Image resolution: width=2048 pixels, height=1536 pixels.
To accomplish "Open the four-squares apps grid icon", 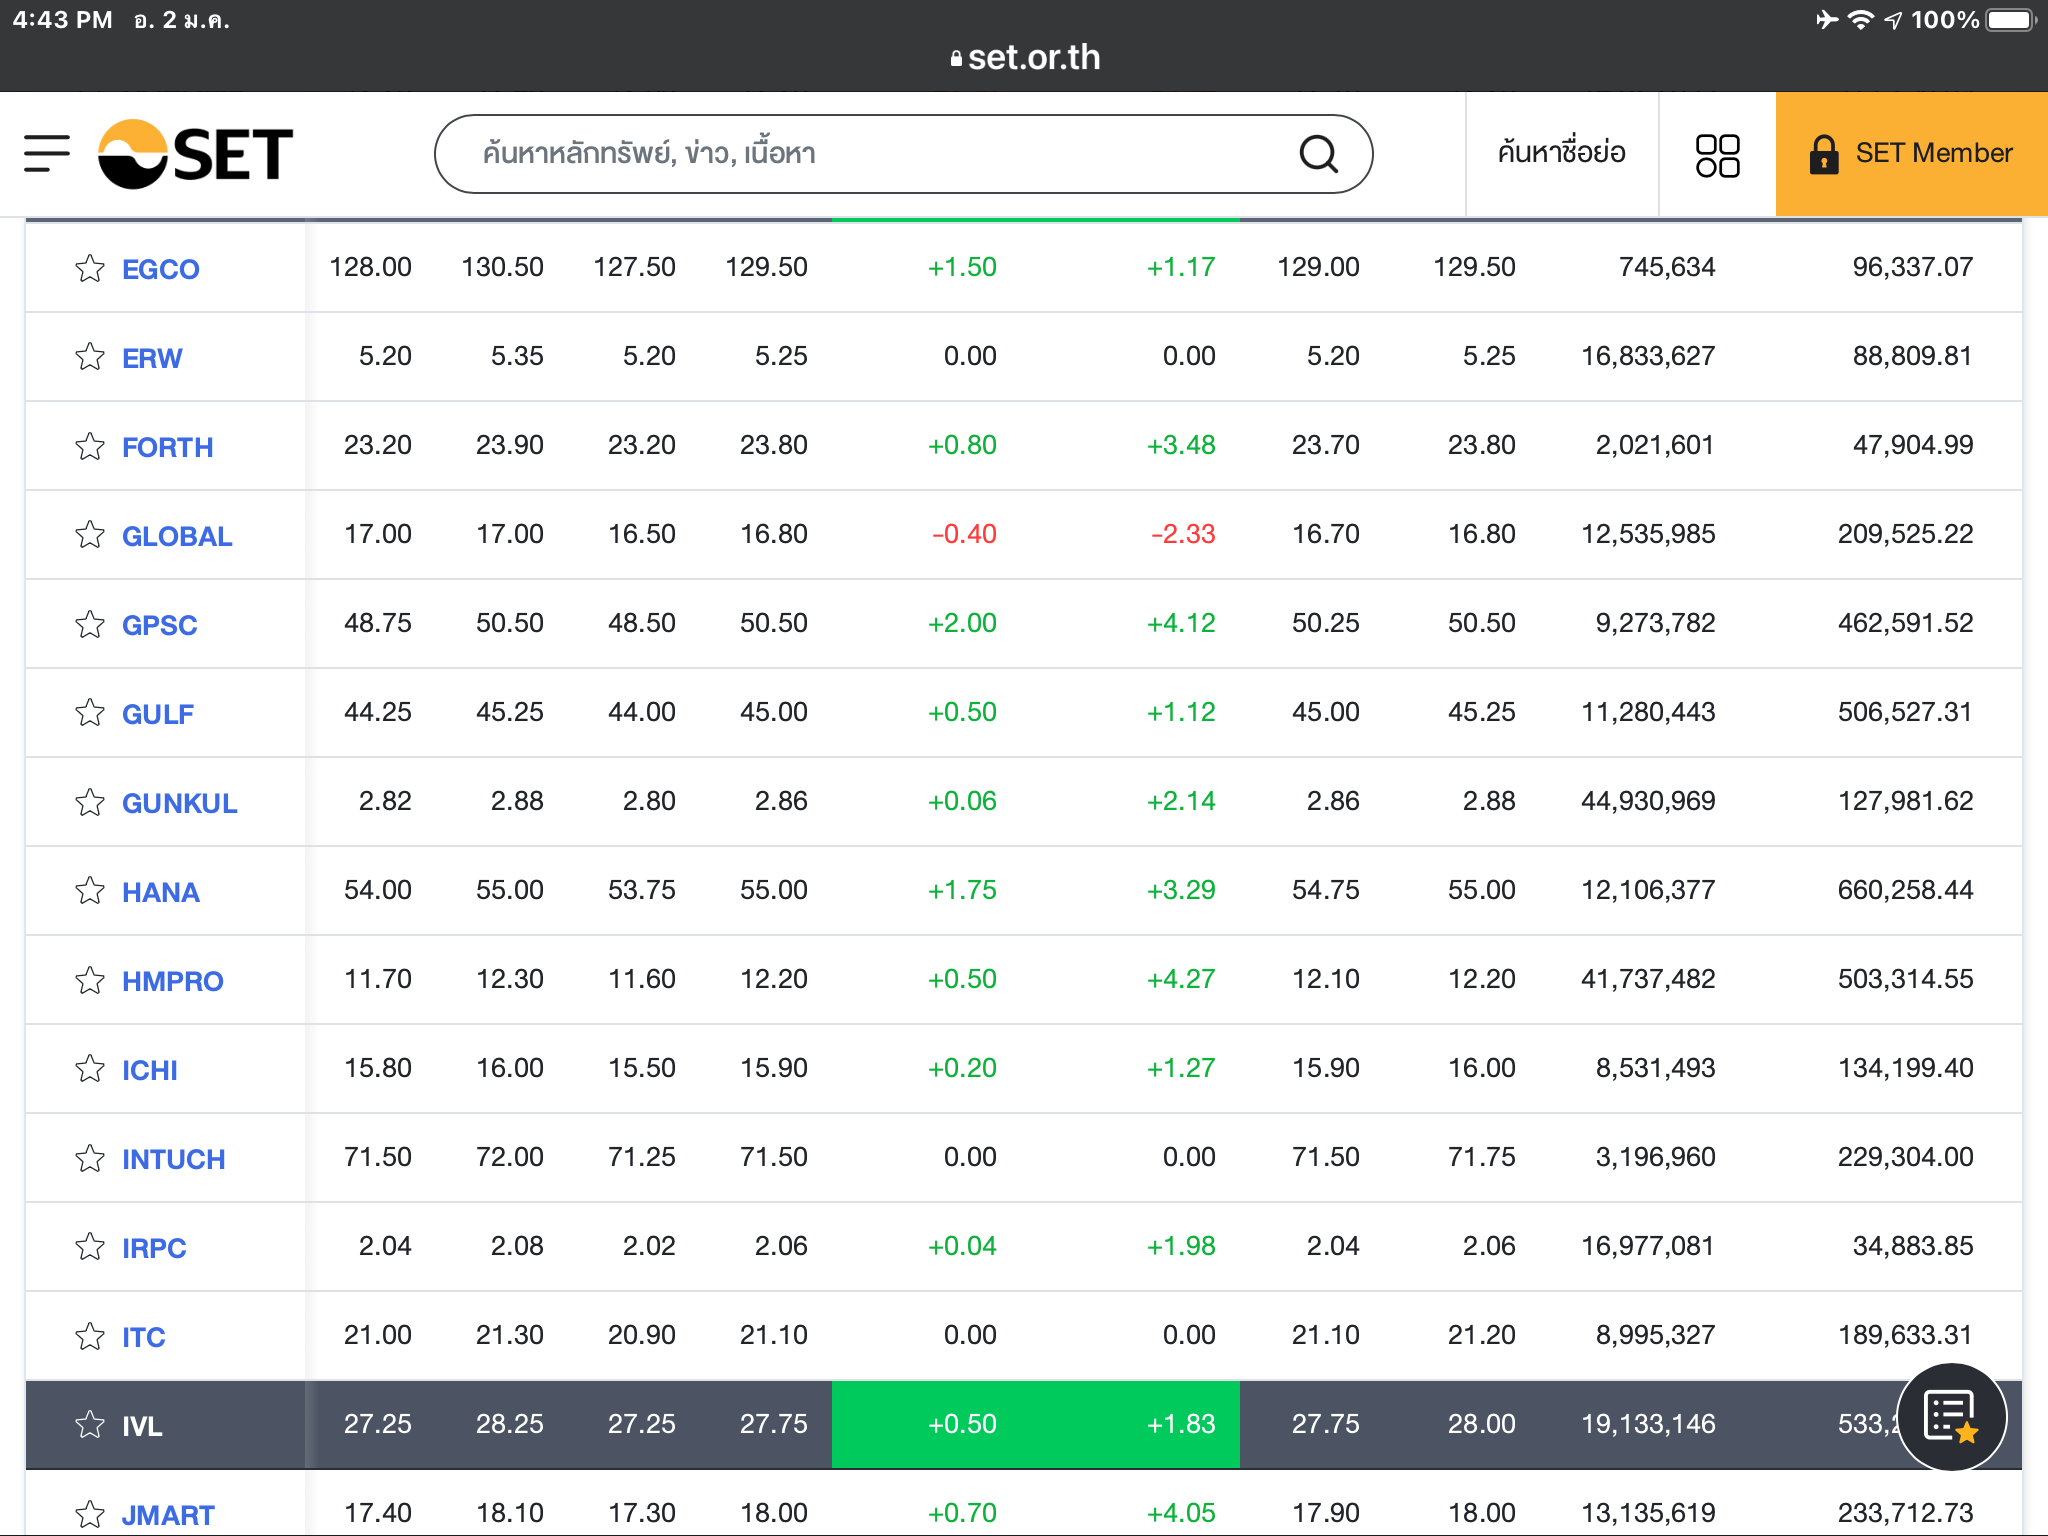I will pyautogui.click(x=1717, y=155).
